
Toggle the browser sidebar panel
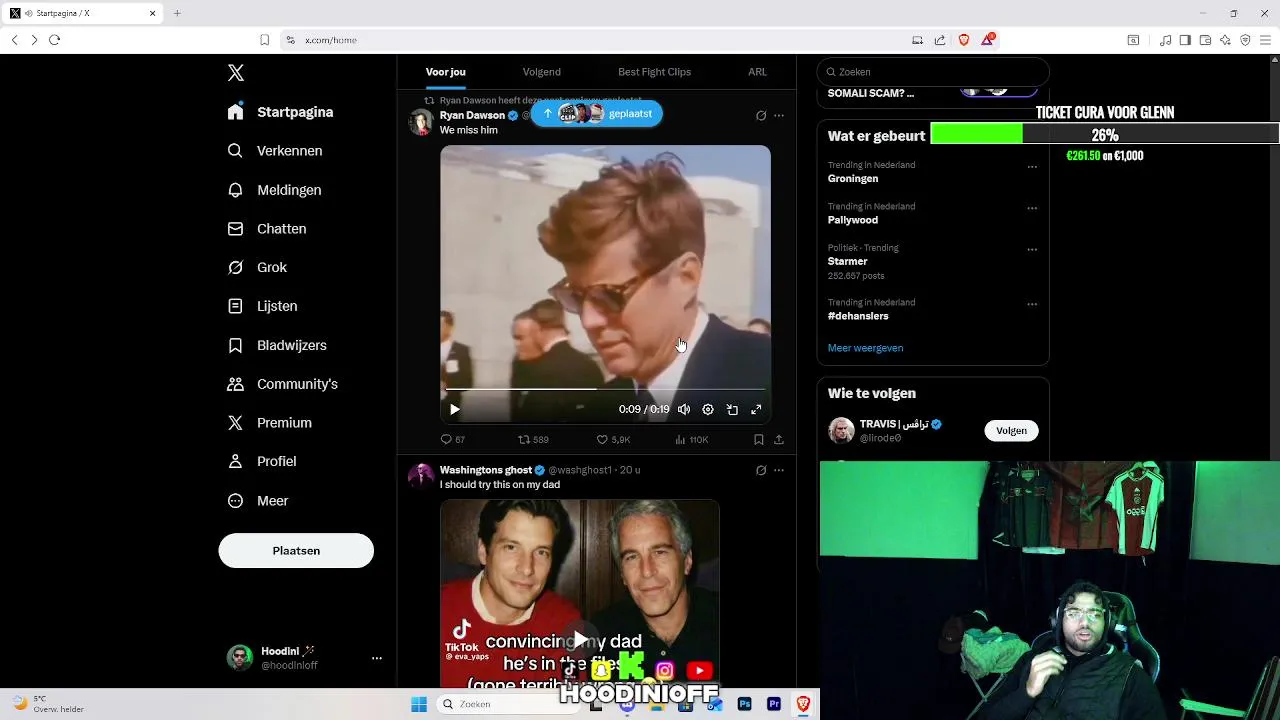click(1185, 40)
